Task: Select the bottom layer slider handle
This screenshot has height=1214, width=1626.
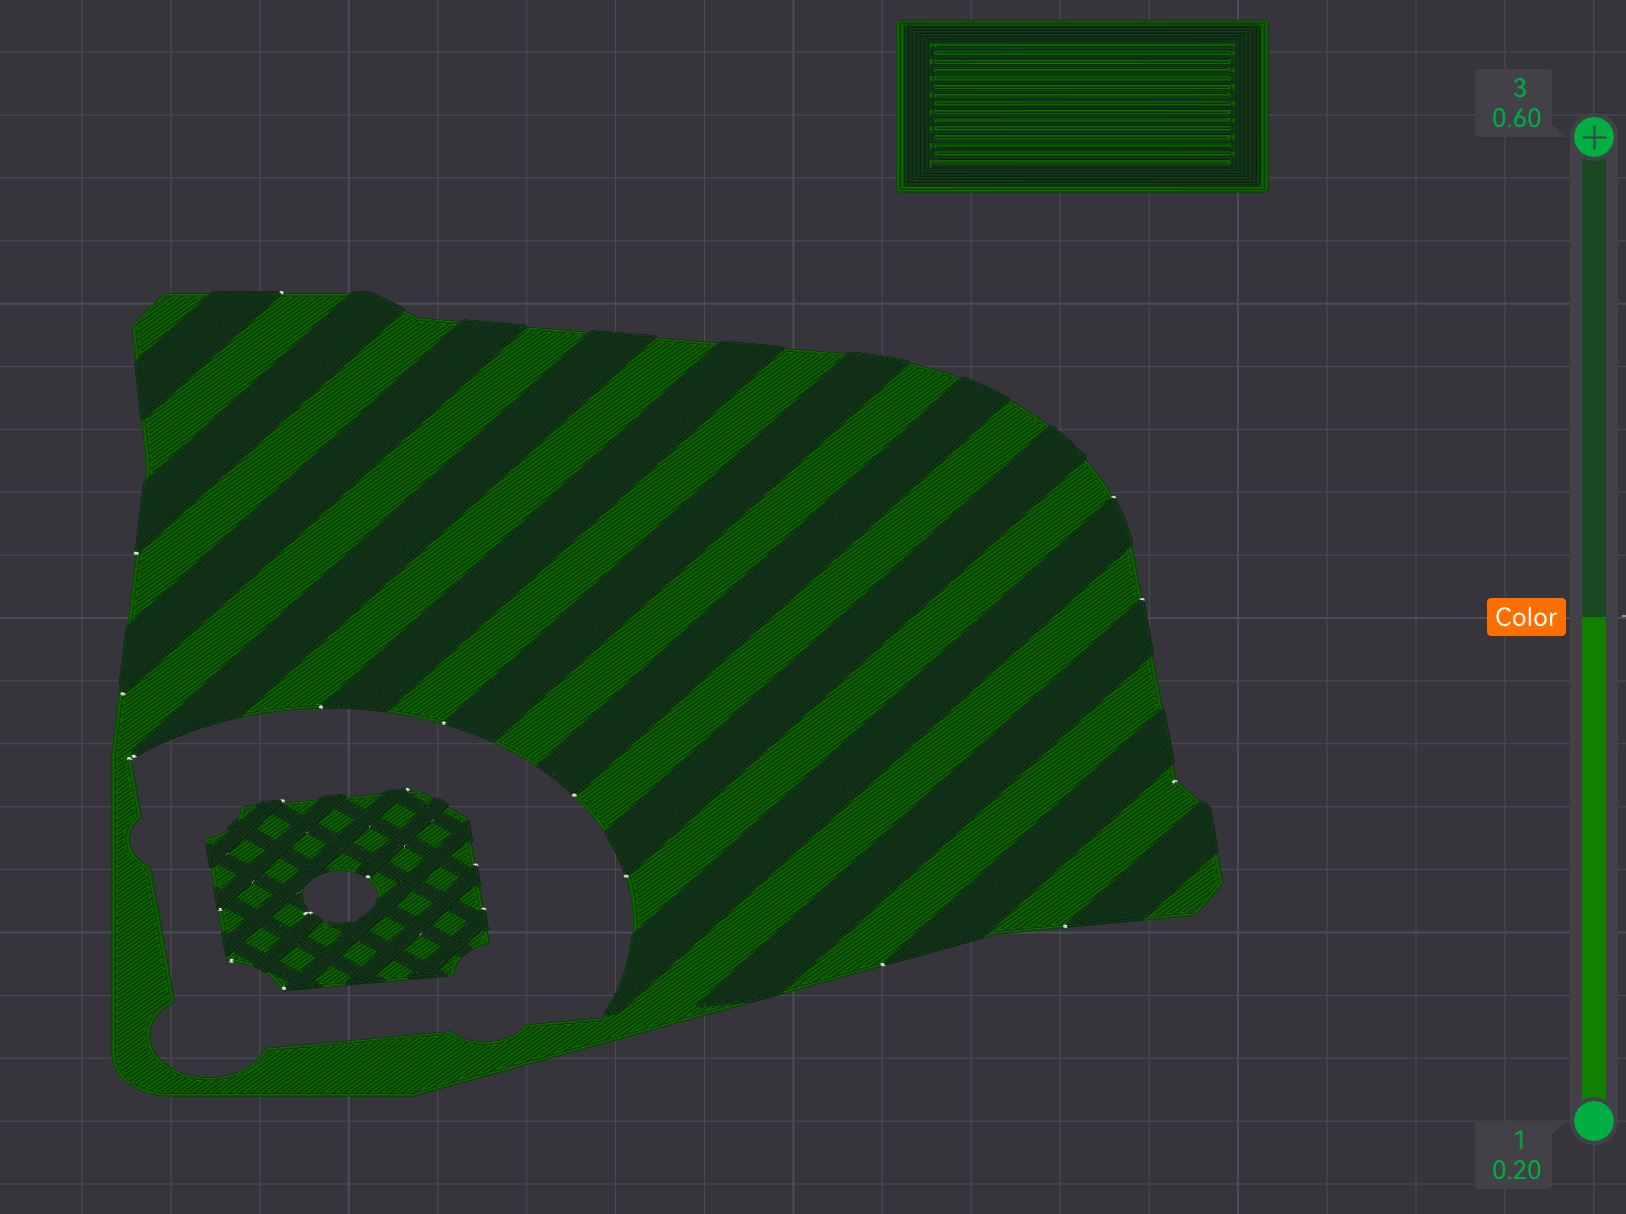Action: click(x=1593, y=1121)
